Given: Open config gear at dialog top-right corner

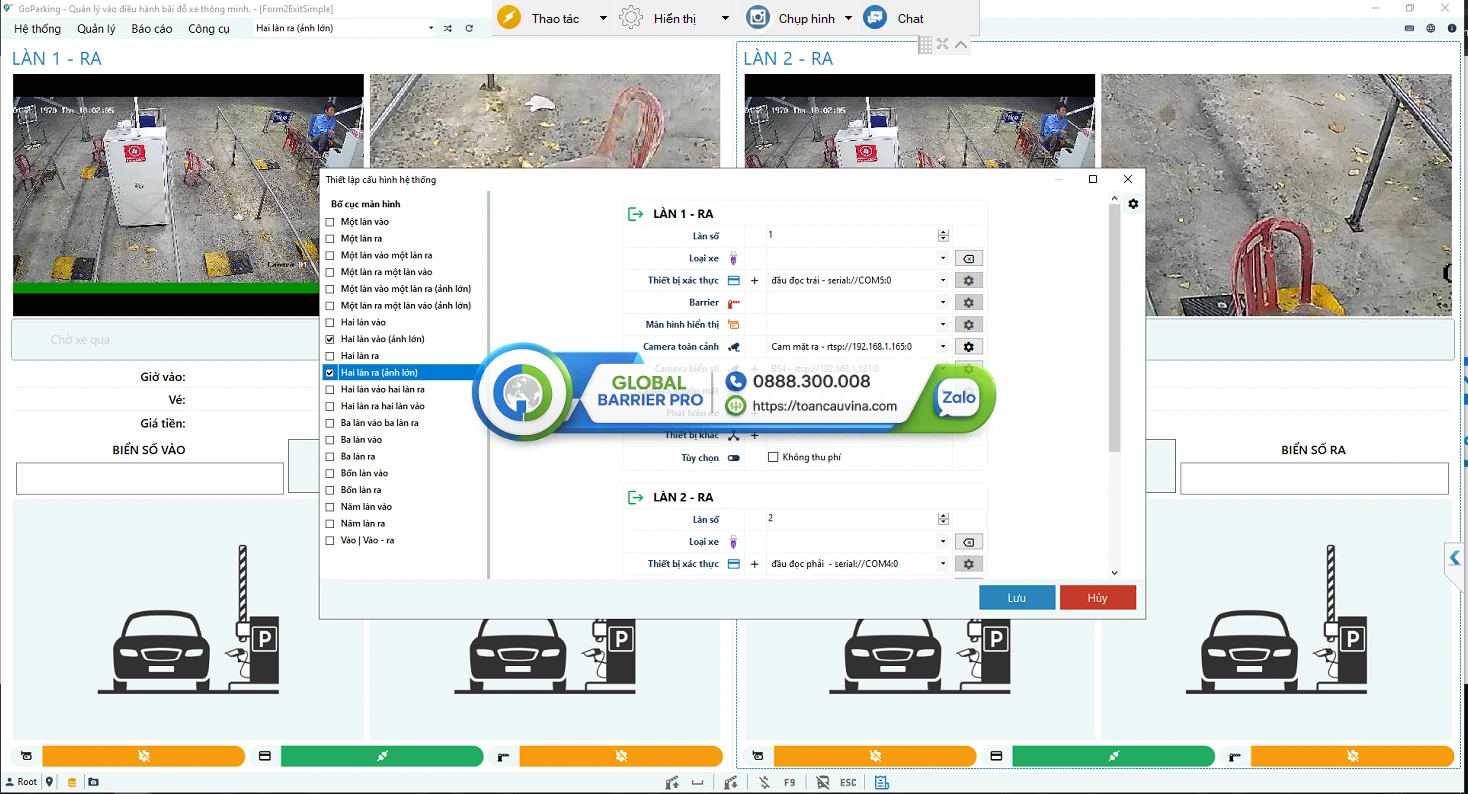Looking at the screenshot, I should [1133, 204].
